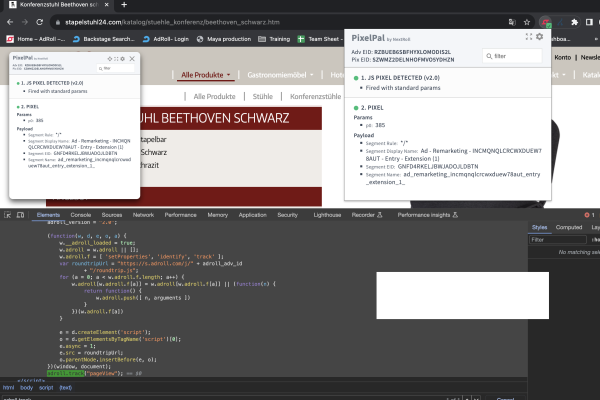The width and height of the screenshot is (600, 400).
Task: Open the Computed styles tab
Action: pos(569,227)
